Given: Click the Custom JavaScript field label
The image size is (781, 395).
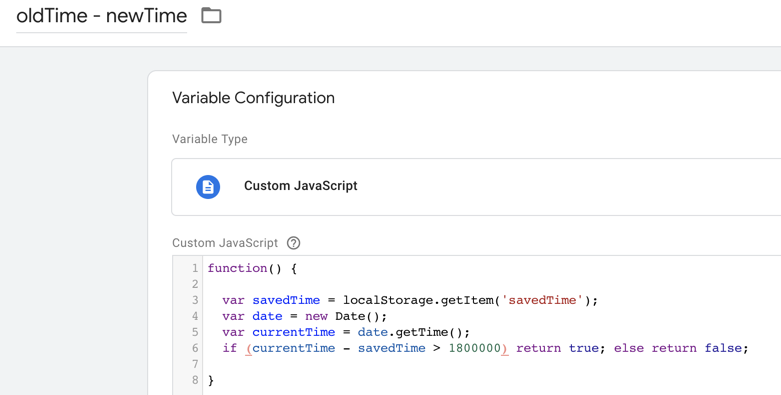Looking at the screenshot, I should tap(225, 243).
